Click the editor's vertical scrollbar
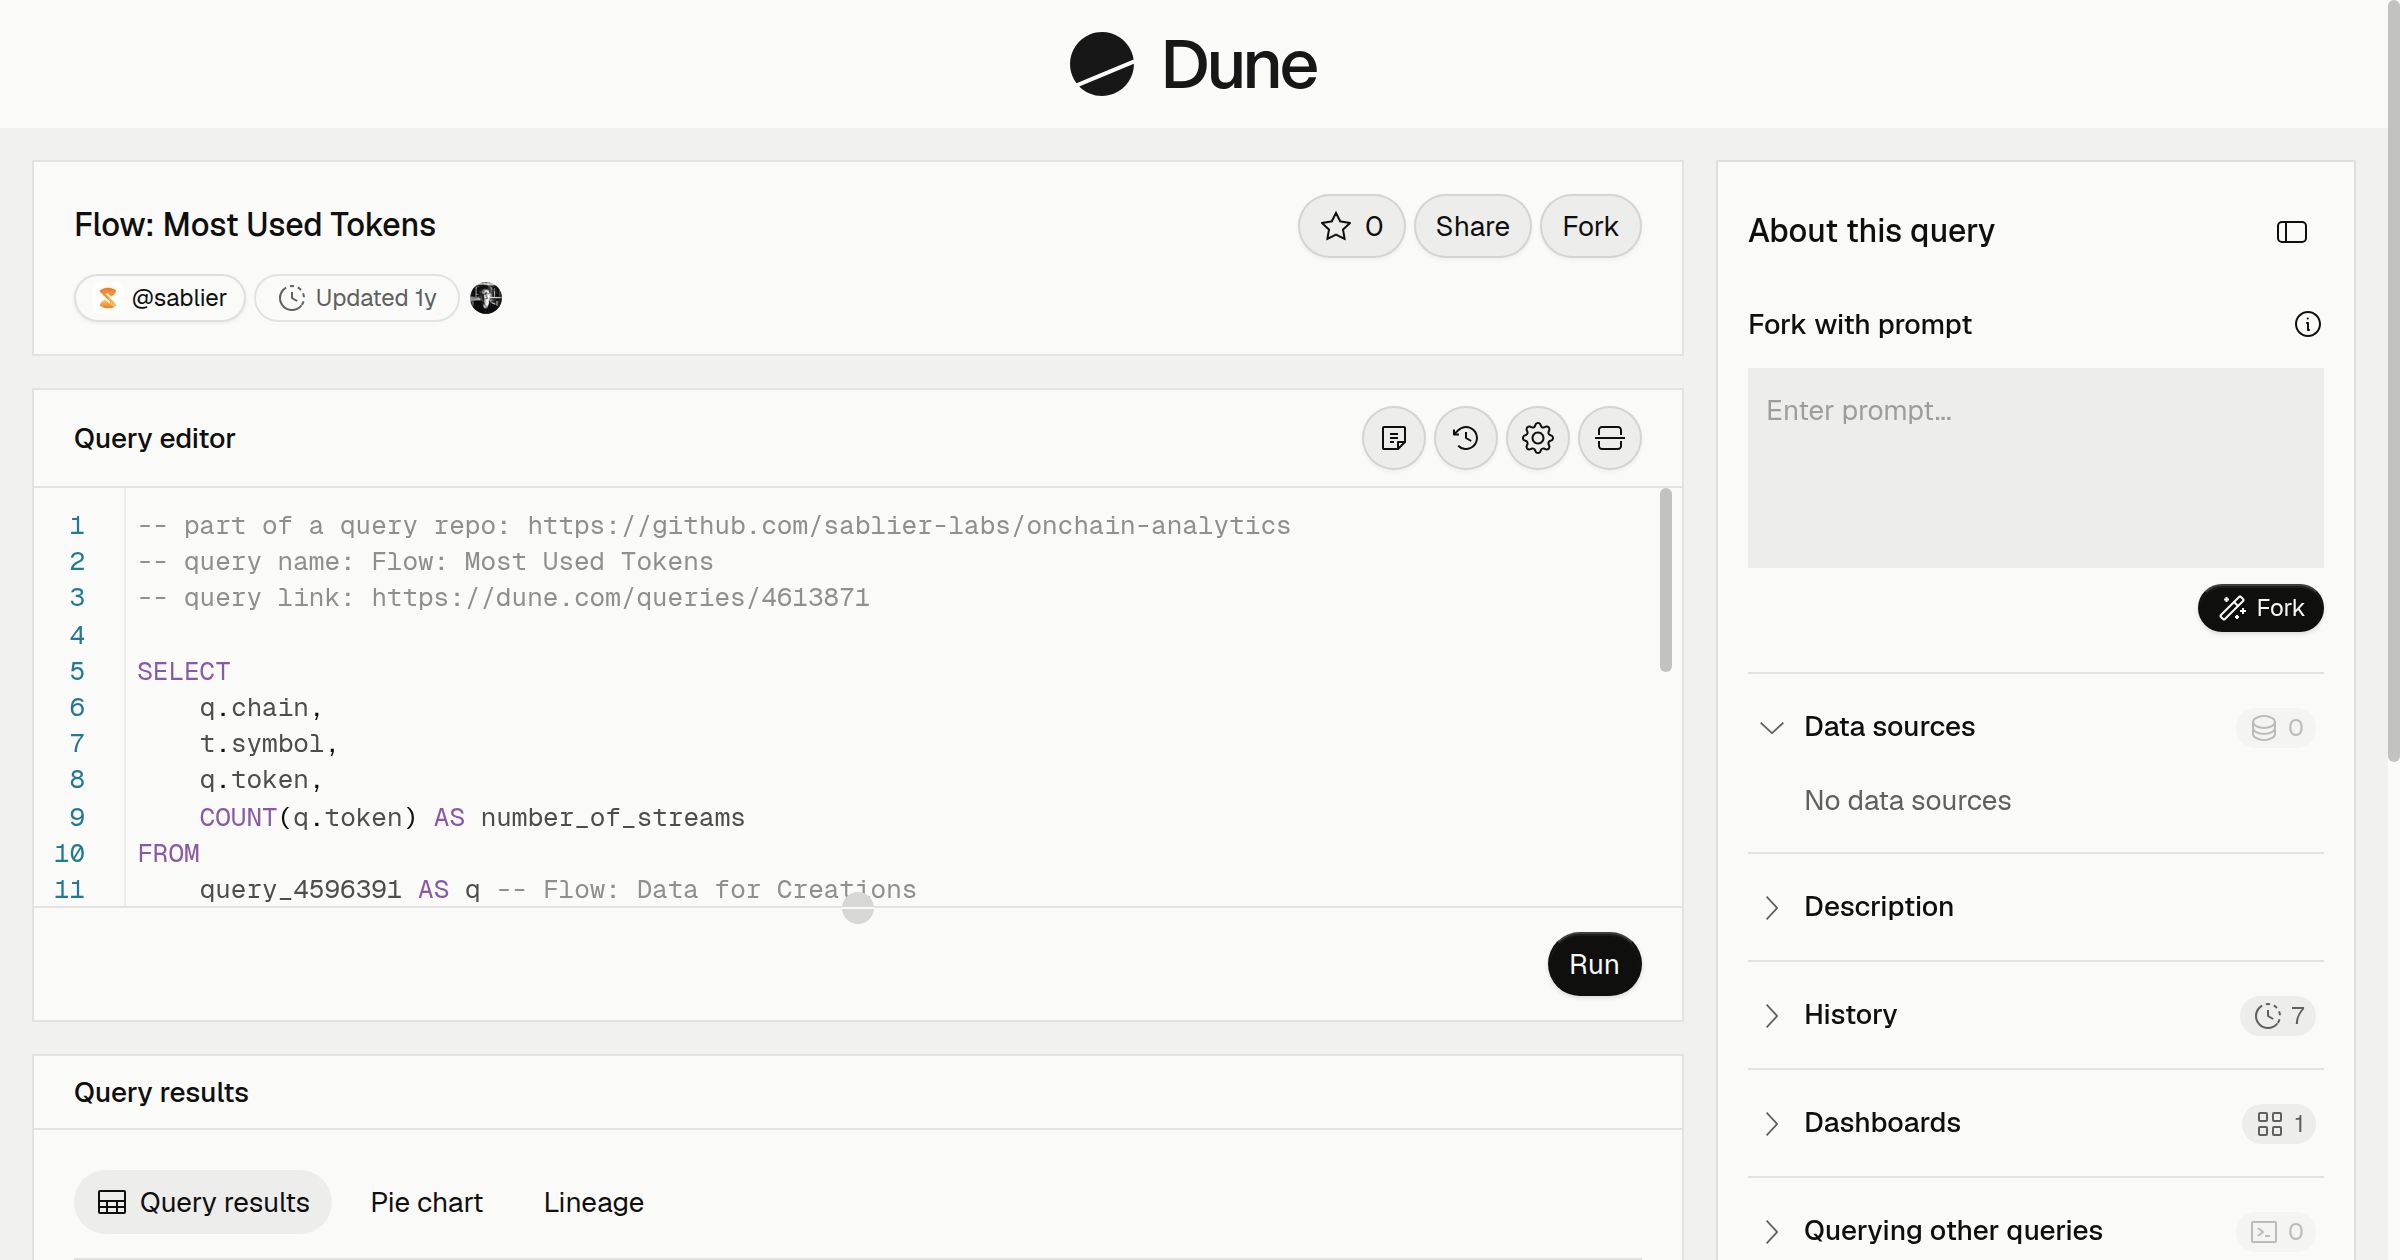Image resolution: width=2400 pixels, height=1260 pixels. click(x=1666, y=580)
